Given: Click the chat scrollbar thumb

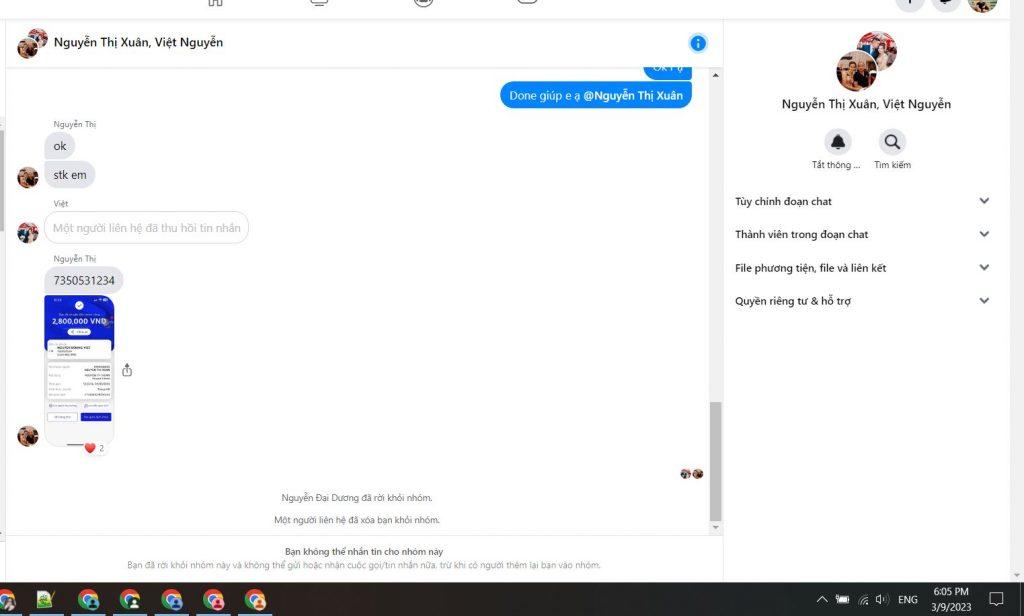Looking at the screenshot, I should click(716, 461).
